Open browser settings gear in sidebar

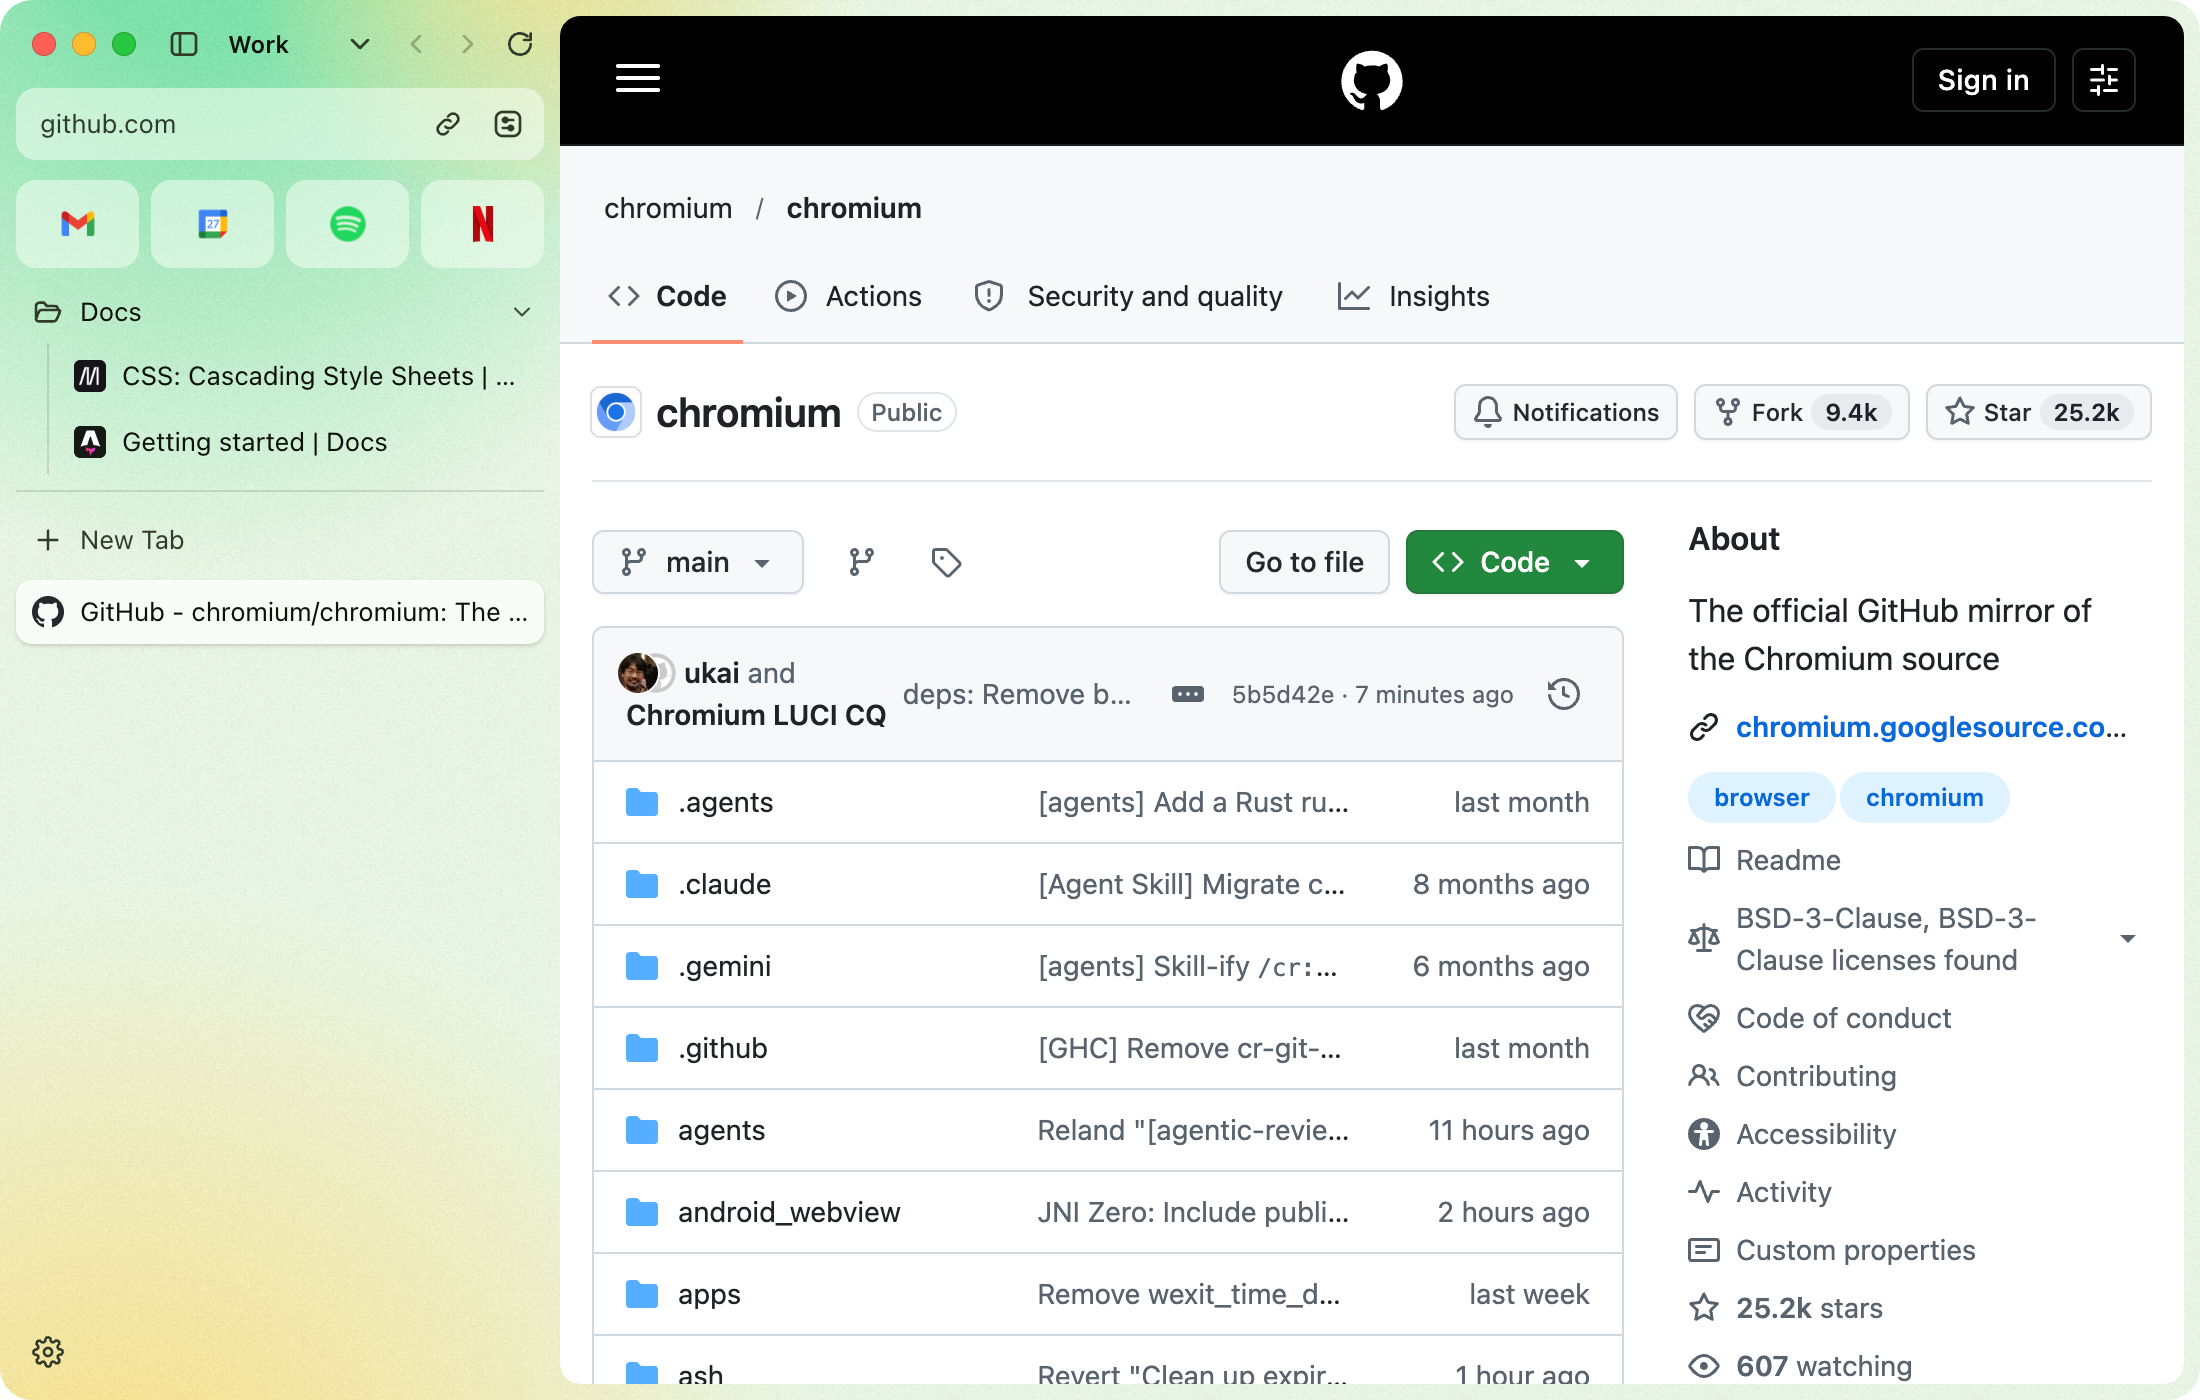coord(48,1352)
